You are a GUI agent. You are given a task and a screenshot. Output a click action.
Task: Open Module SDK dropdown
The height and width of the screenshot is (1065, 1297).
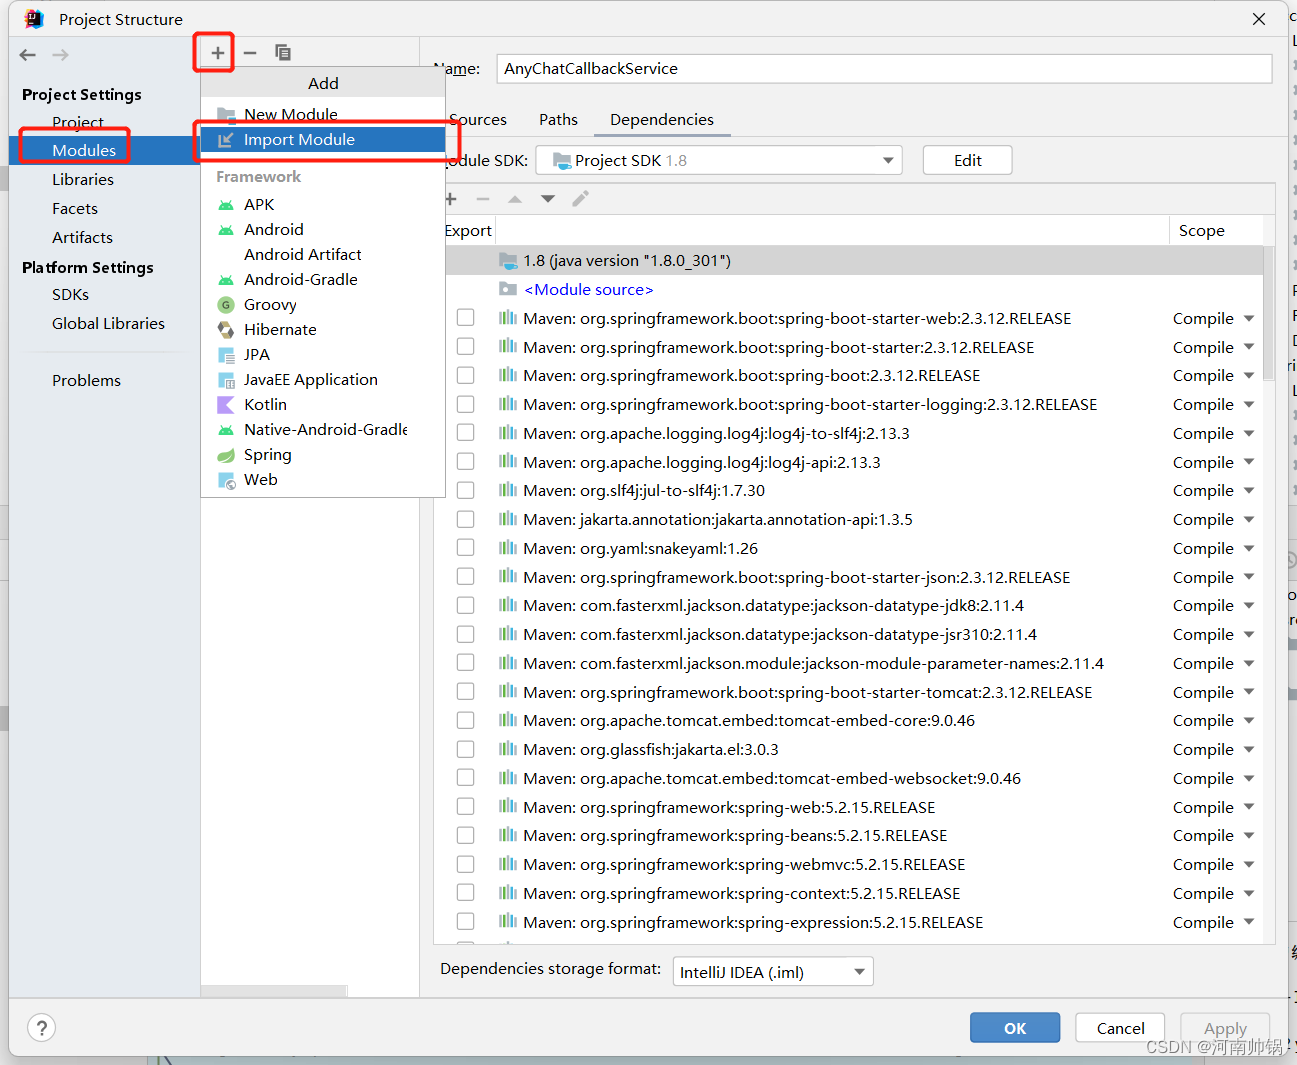pyautogui.click(x=719, y=160)
